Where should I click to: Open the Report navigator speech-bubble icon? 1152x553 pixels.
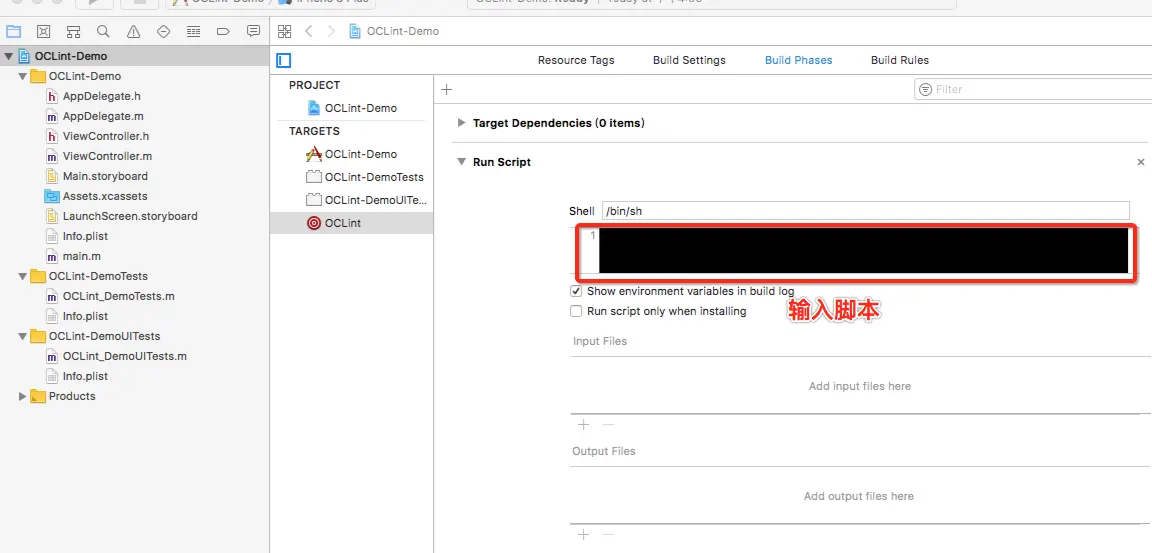click(253, 32)
